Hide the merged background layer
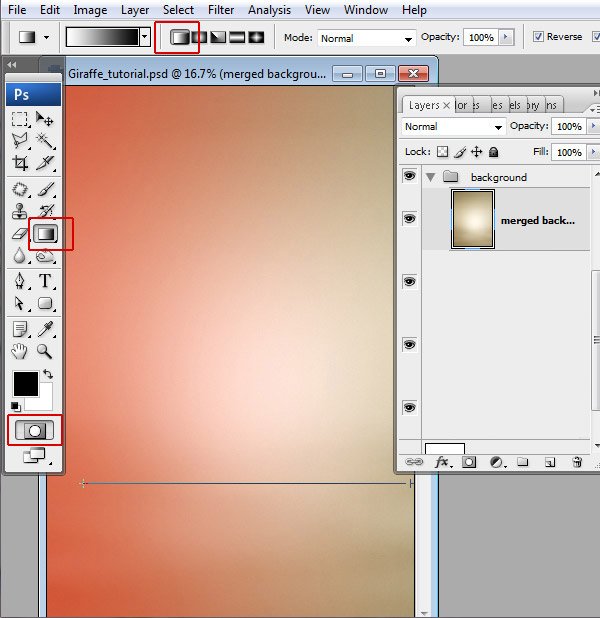 tap(409, 218)
